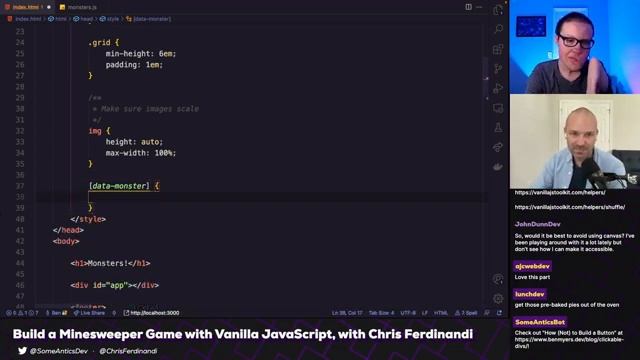Click [data-monster] breadcrumb segment

tap(149, 19)
